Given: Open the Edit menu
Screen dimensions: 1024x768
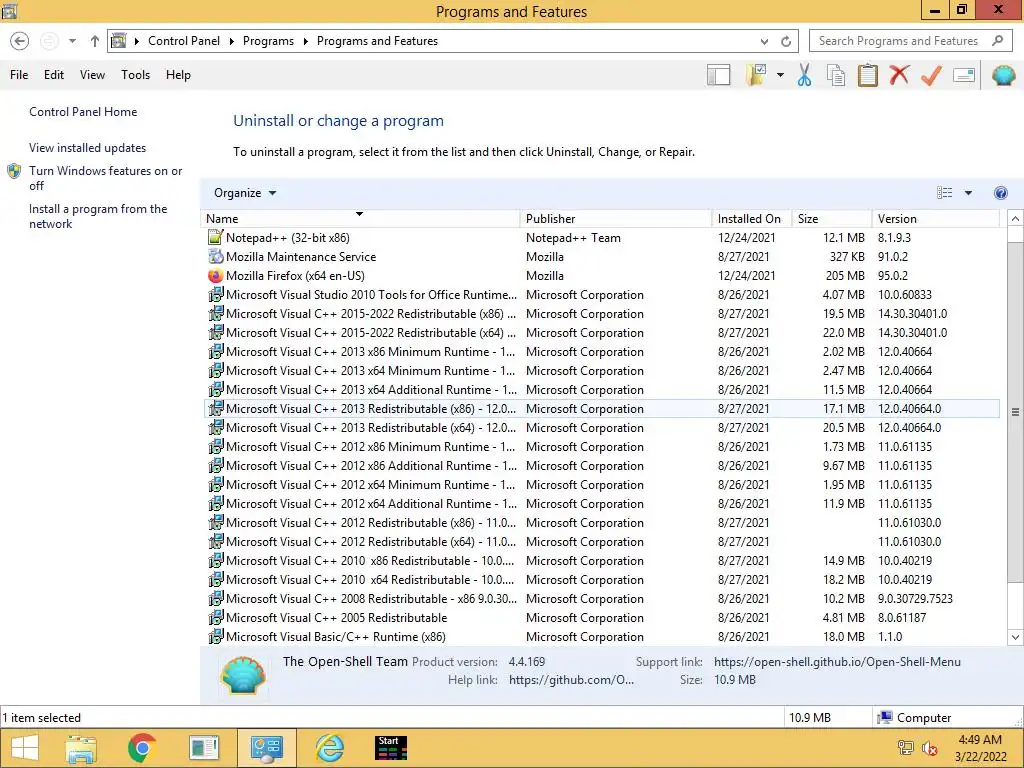Looking at the screenshot, I should click(54, 74).
